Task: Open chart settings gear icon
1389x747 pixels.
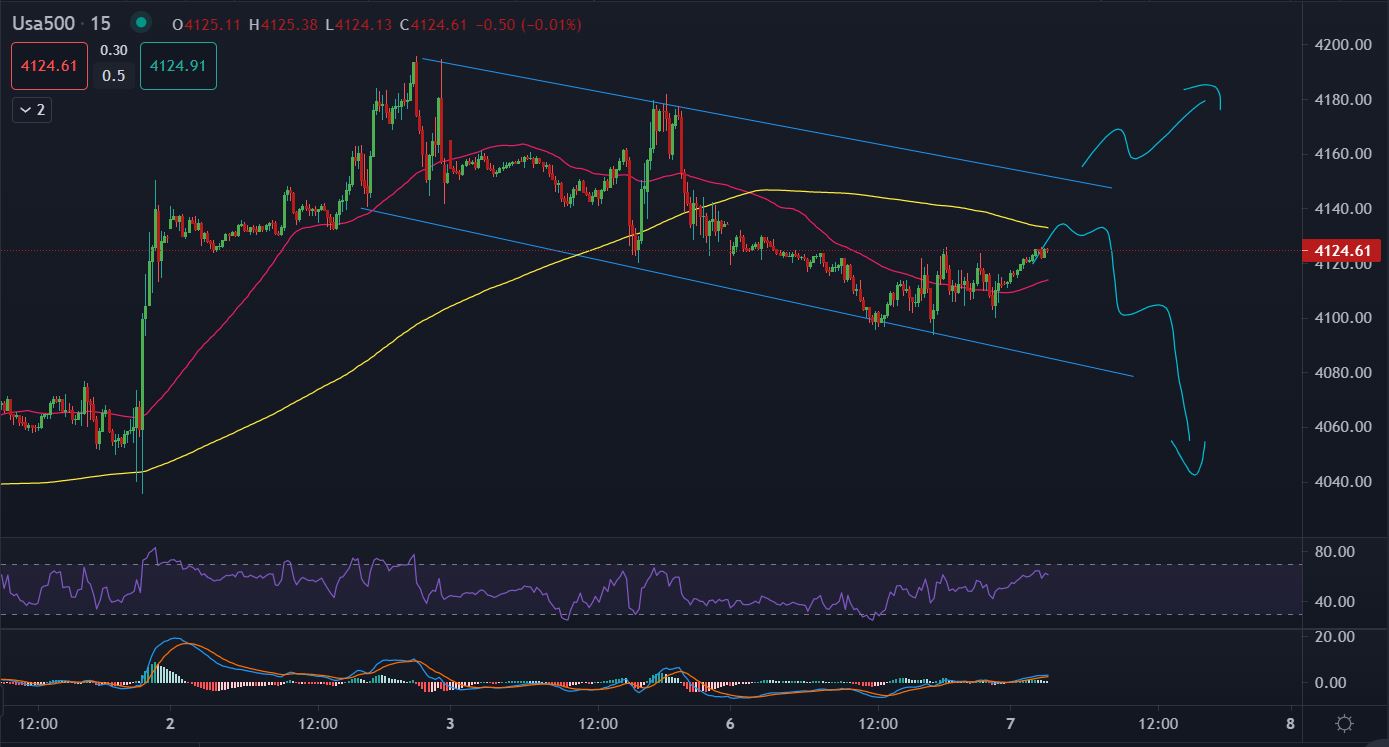Action: click(1345, 723)
